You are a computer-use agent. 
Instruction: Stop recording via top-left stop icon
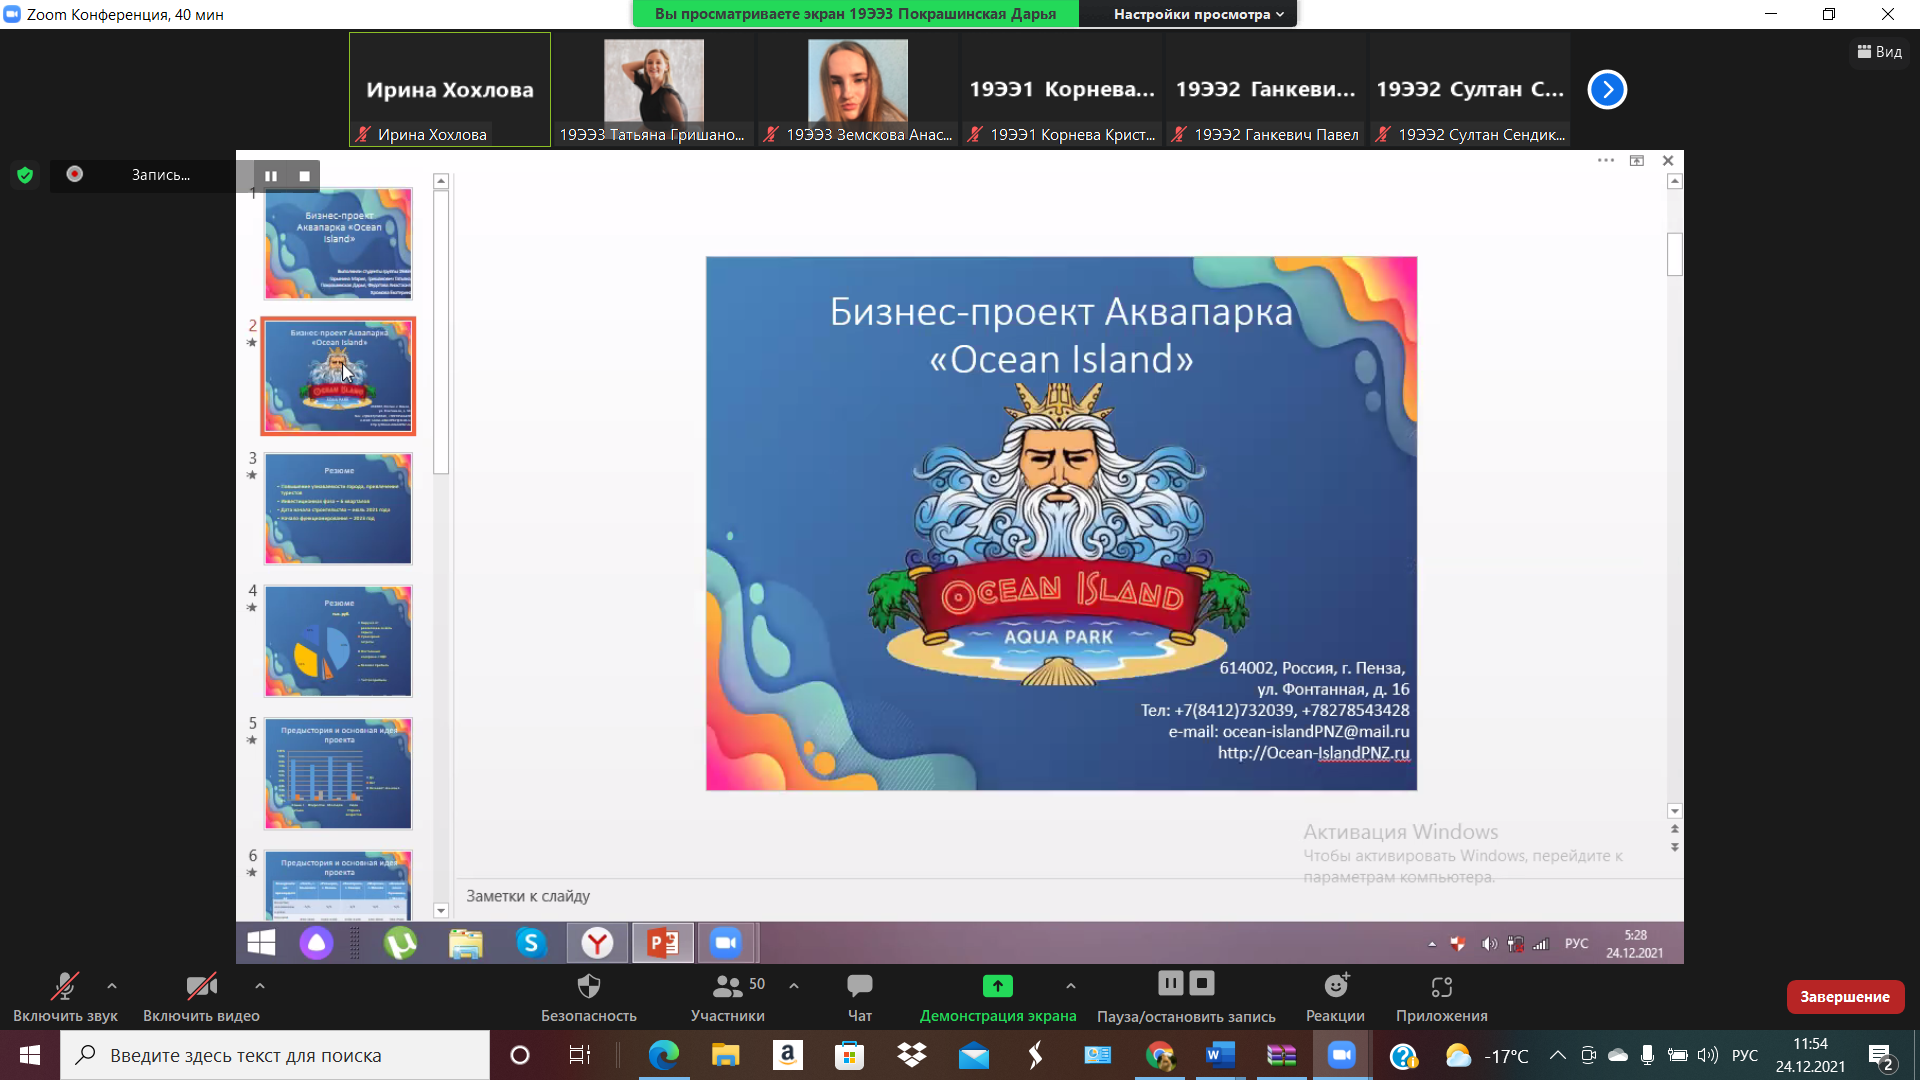(304, 176)
